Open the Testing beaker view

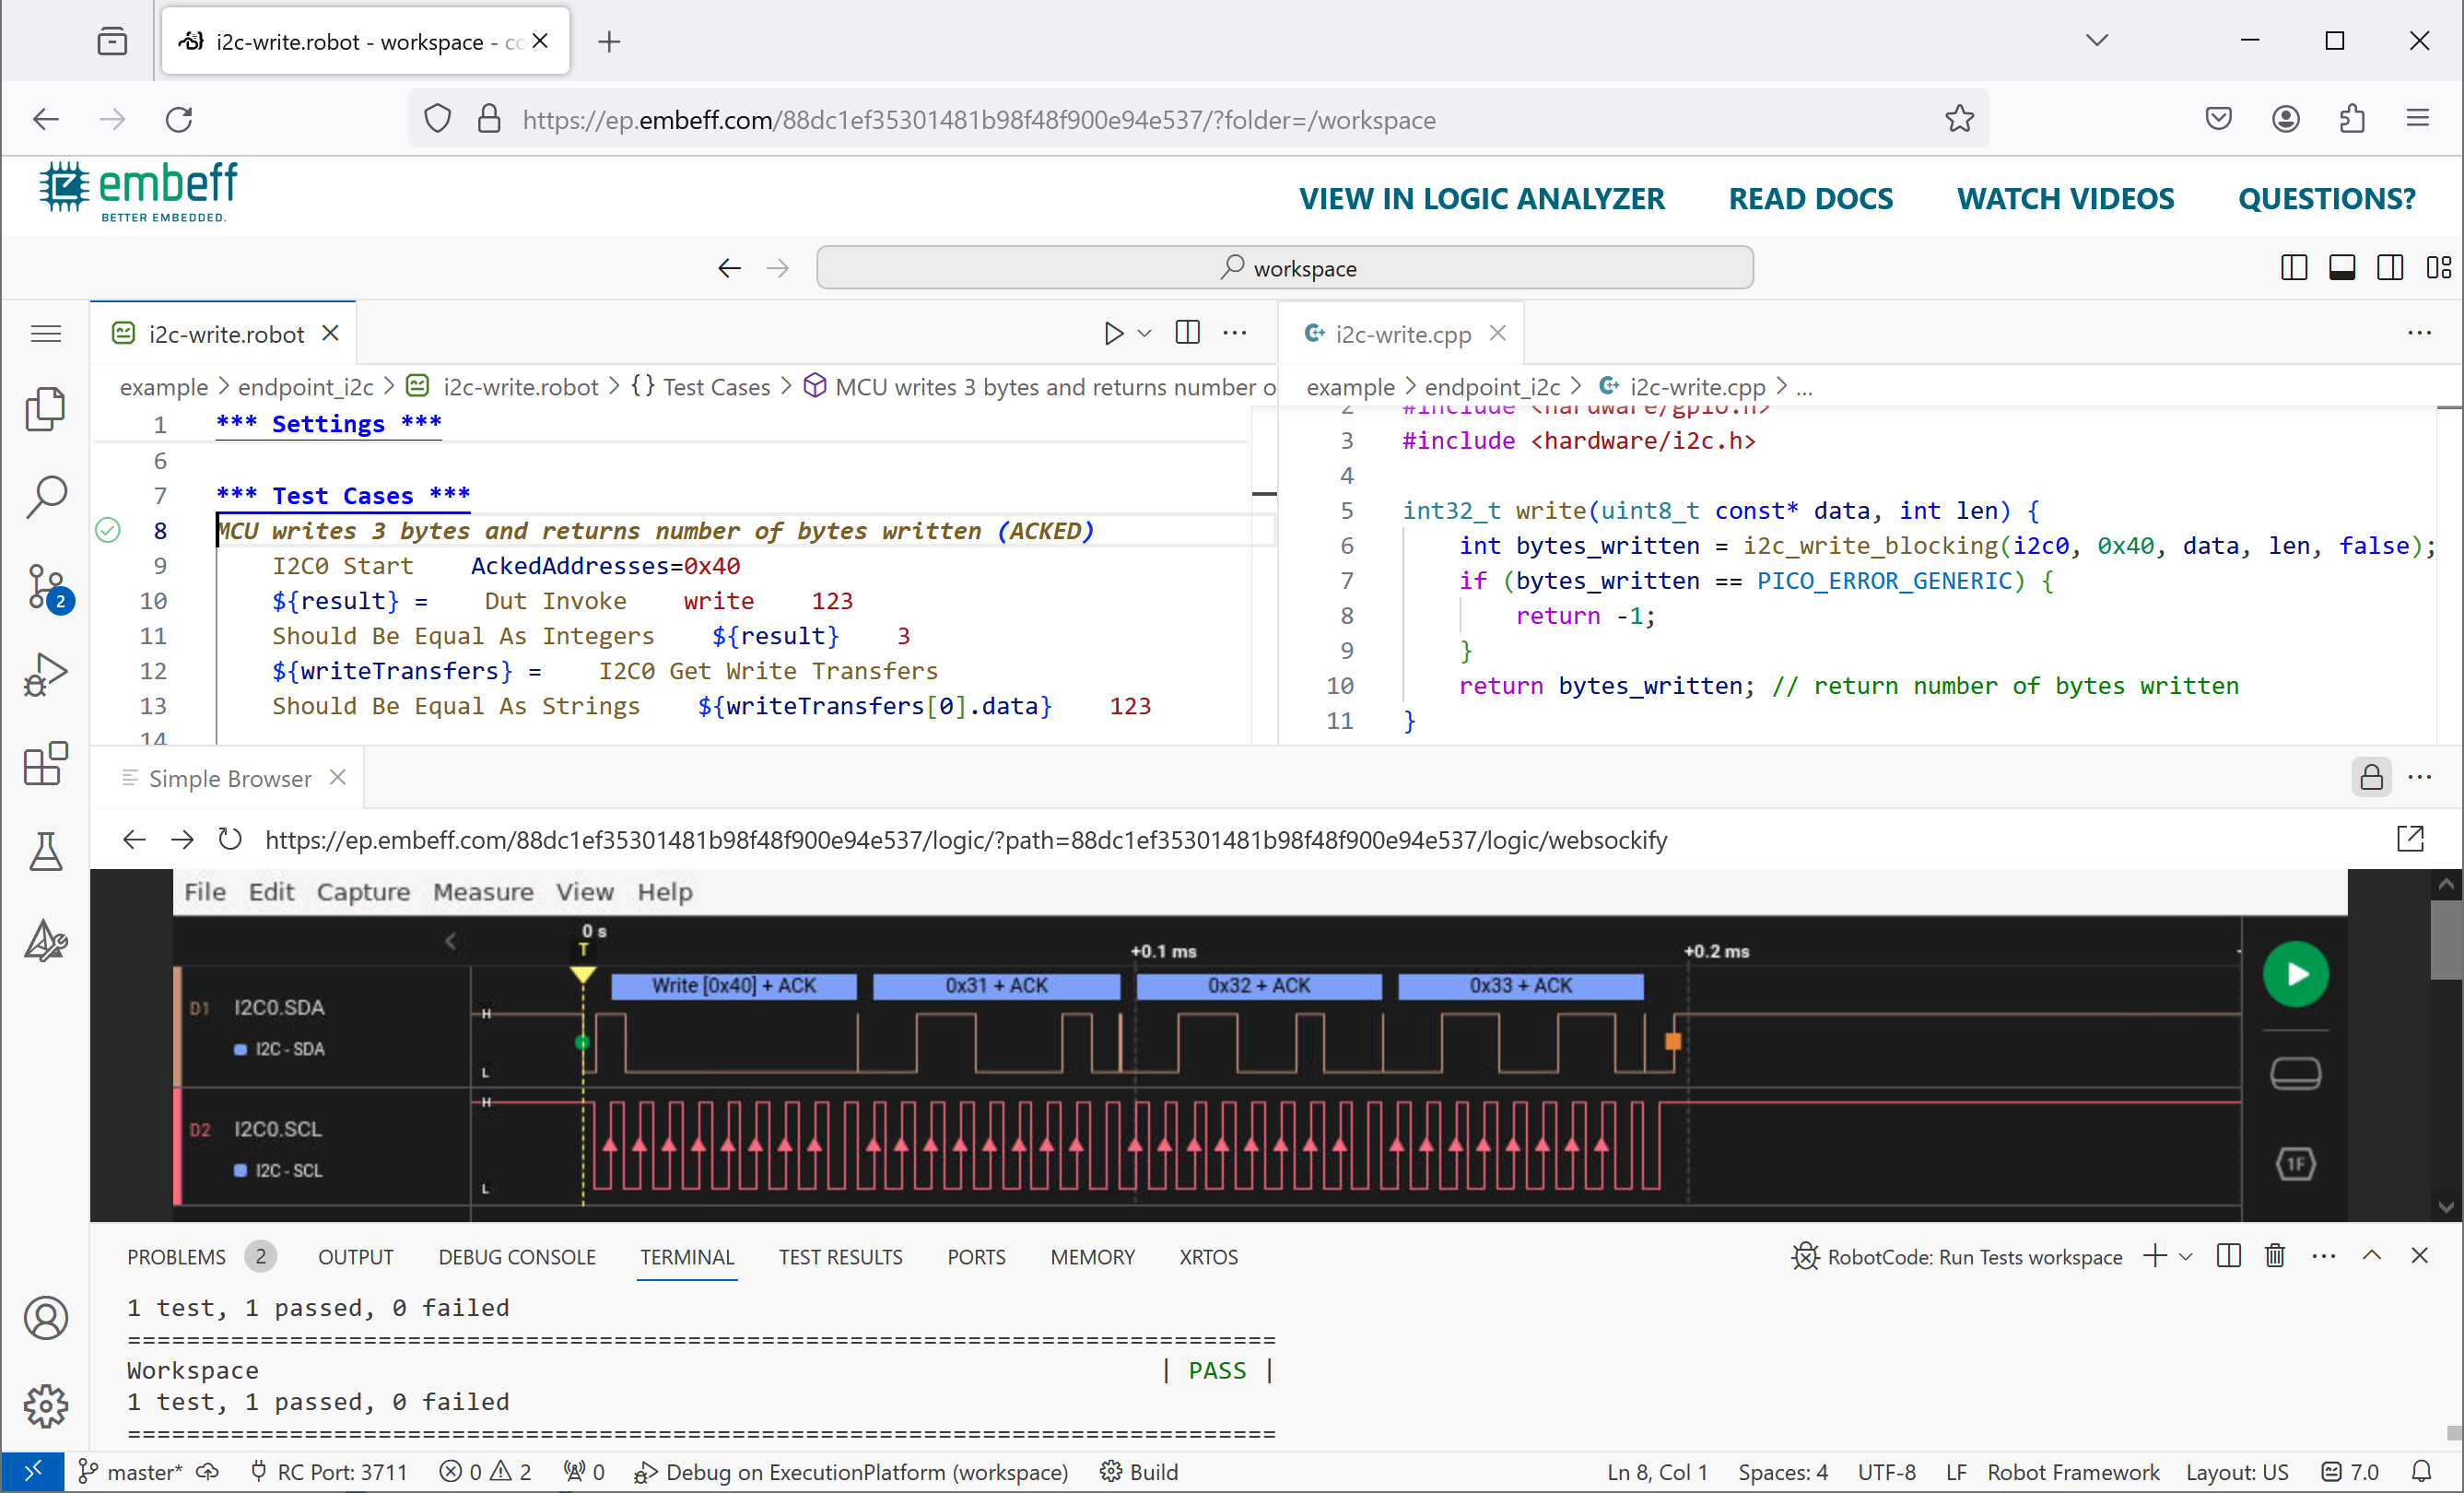pos(45,852)
